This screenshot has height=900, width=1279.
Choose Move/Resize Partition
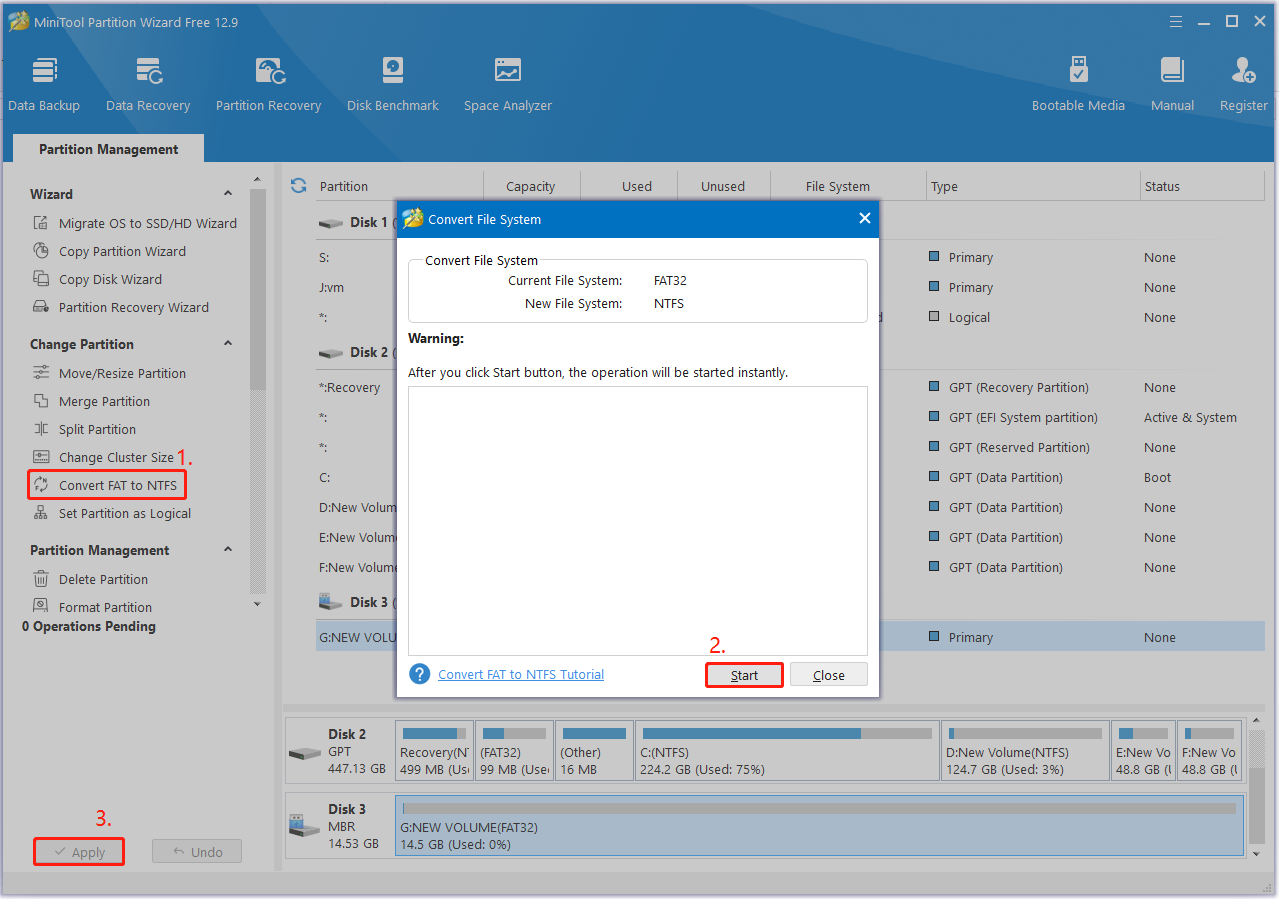point(109,373)
